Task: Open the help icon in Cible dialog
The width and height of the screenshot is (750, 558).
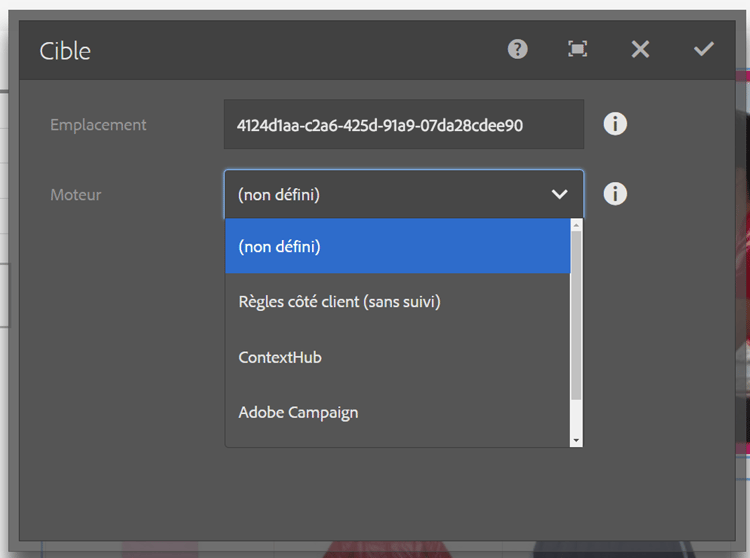Action: coord(518,49)
